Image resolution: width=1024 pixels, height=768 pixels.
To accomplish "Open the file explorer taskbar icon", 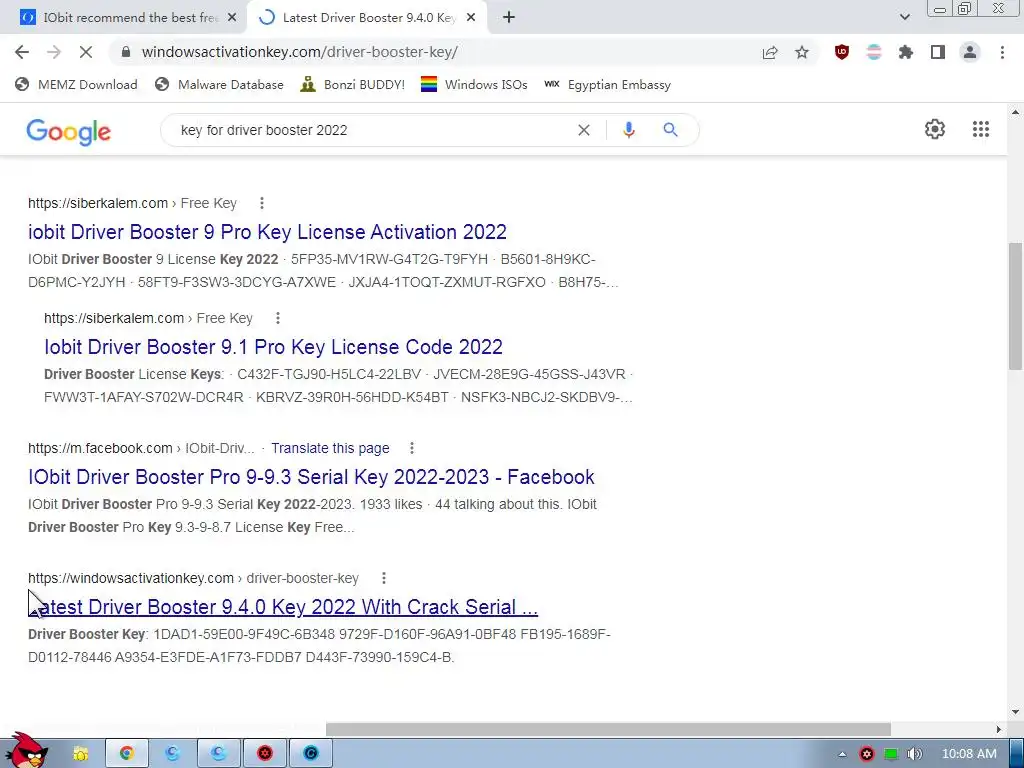I will pos(80,754).
